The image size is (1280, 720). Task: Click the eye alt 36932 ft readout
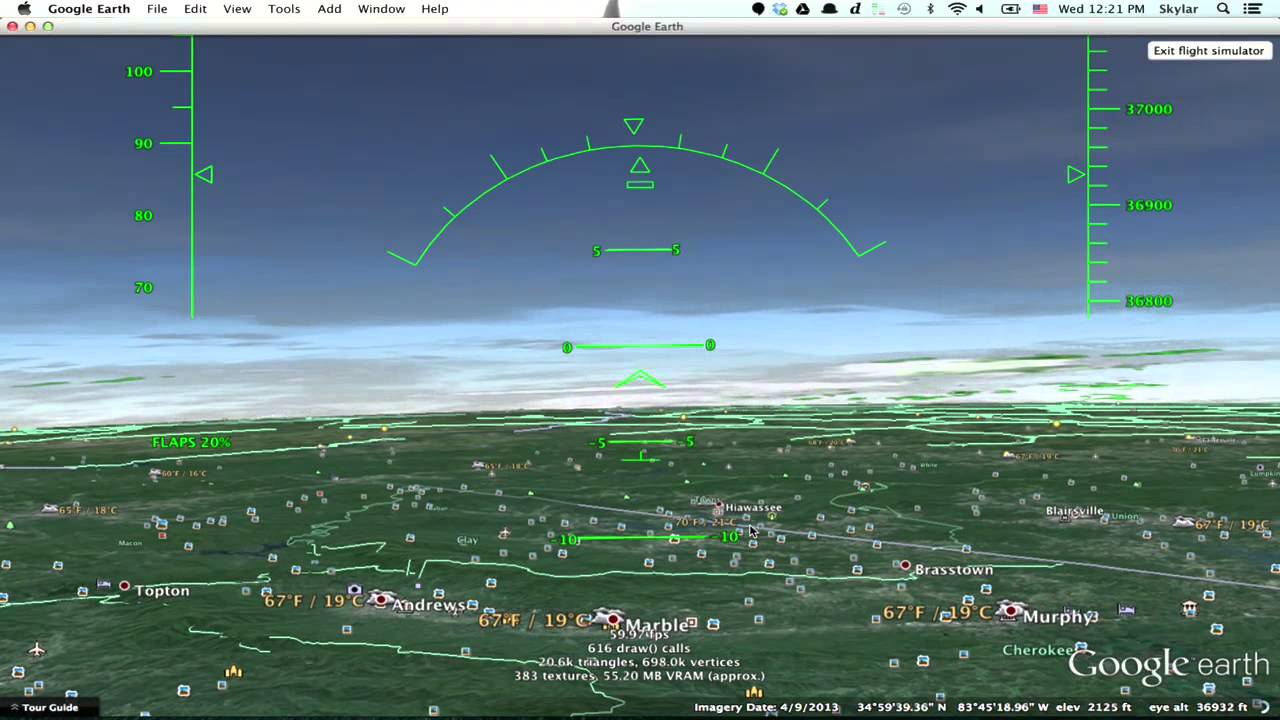point(1198,707)
